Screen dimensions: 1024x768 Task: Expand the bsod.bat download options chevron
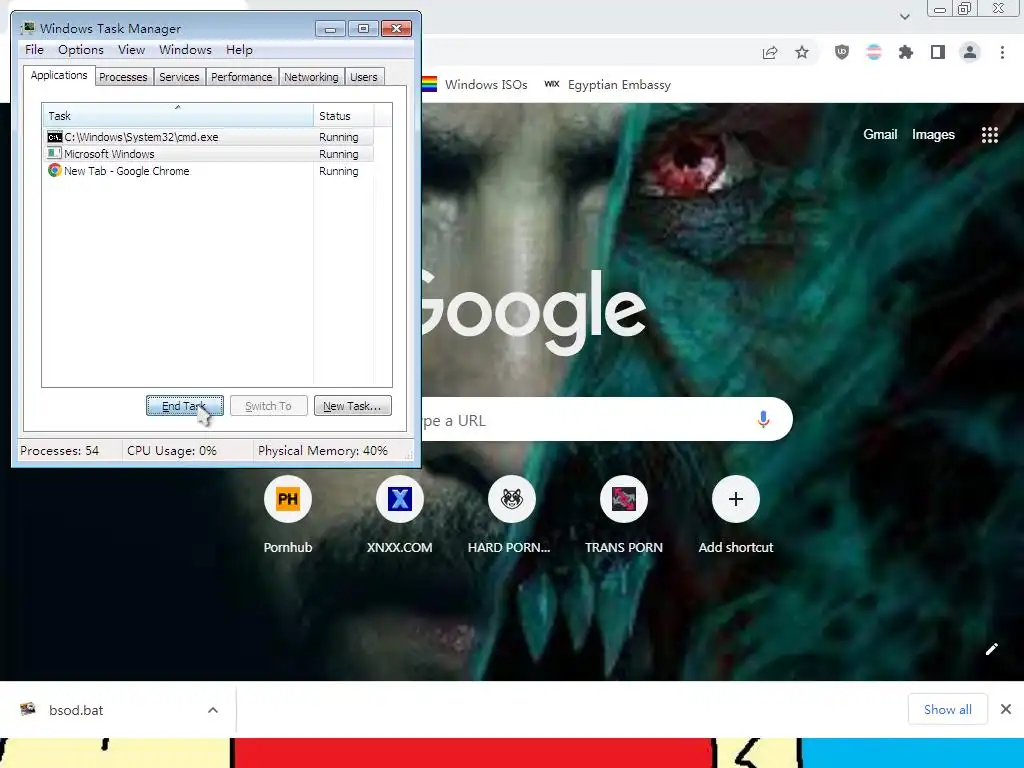(213, 710)
